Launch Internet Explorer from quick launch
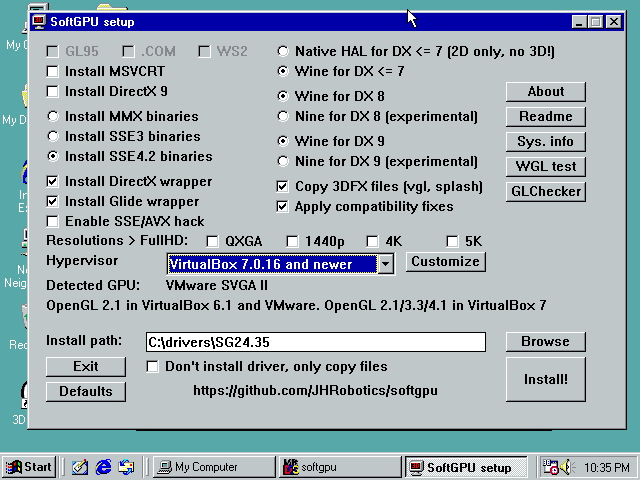The image size is (640, 480). tap(103, 467)
